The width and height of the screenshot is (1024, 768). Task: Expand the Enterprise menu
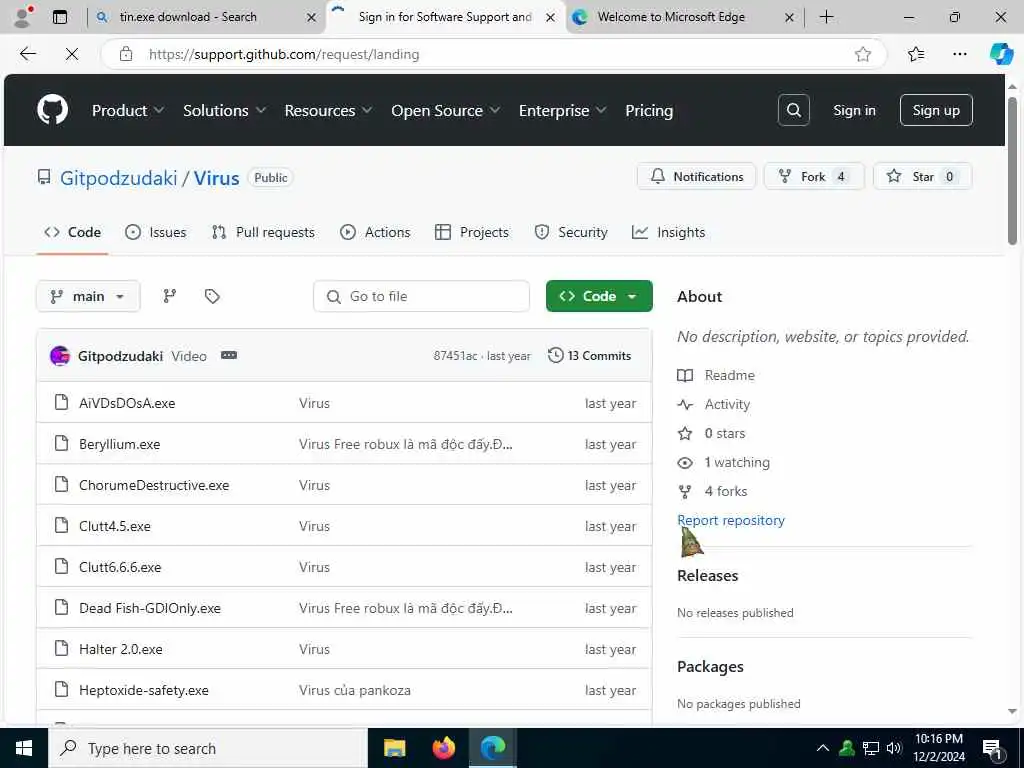[x=562, y=110]
